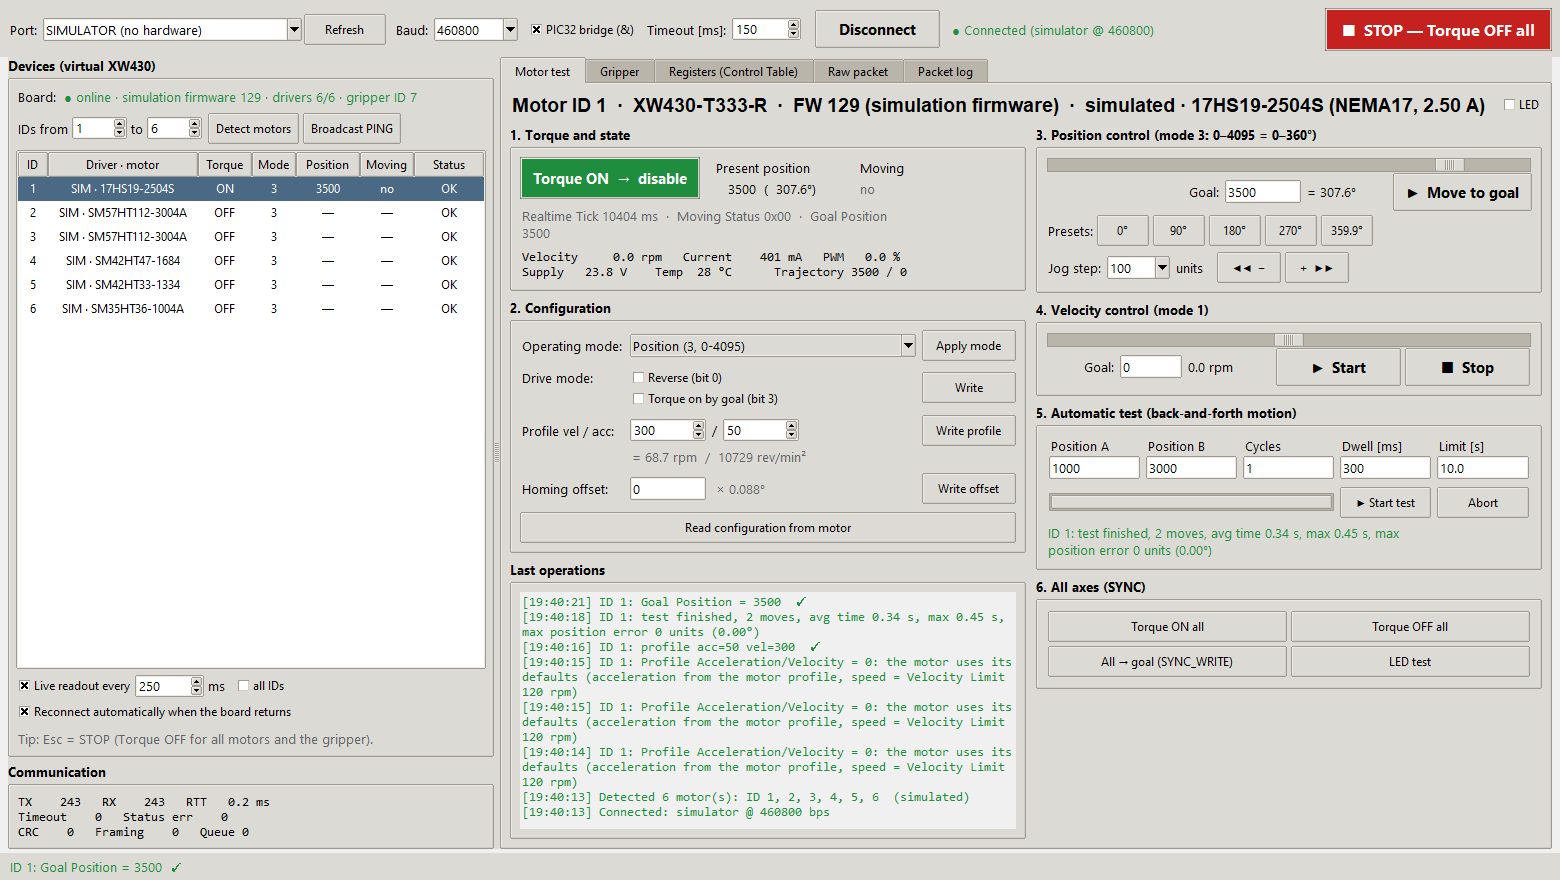Click Move to goal button

pyautogui.click(x=1462, y=193)
